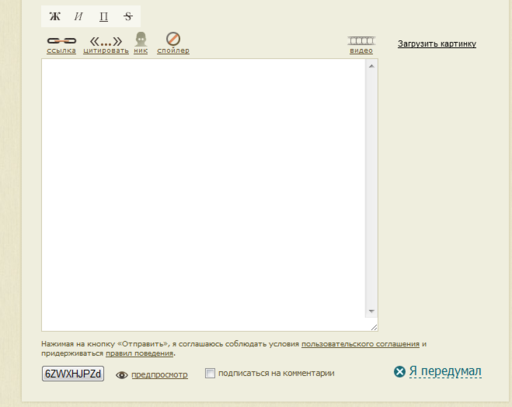This screenshot has width=512, height=407.
Task: Cancel with Я передумал link
Action: (445, 371)
